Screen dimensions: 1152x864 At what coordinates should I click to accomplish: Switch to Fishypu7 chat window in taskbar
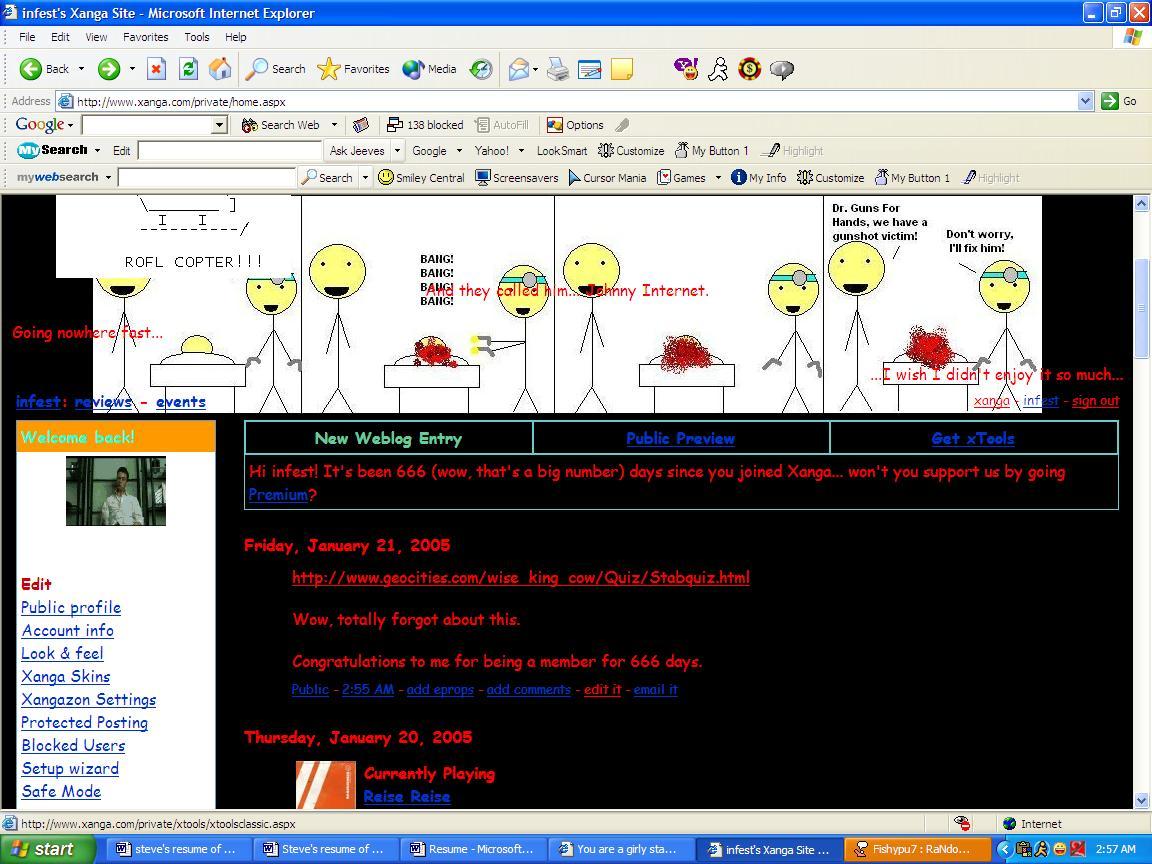coord(917,849)
